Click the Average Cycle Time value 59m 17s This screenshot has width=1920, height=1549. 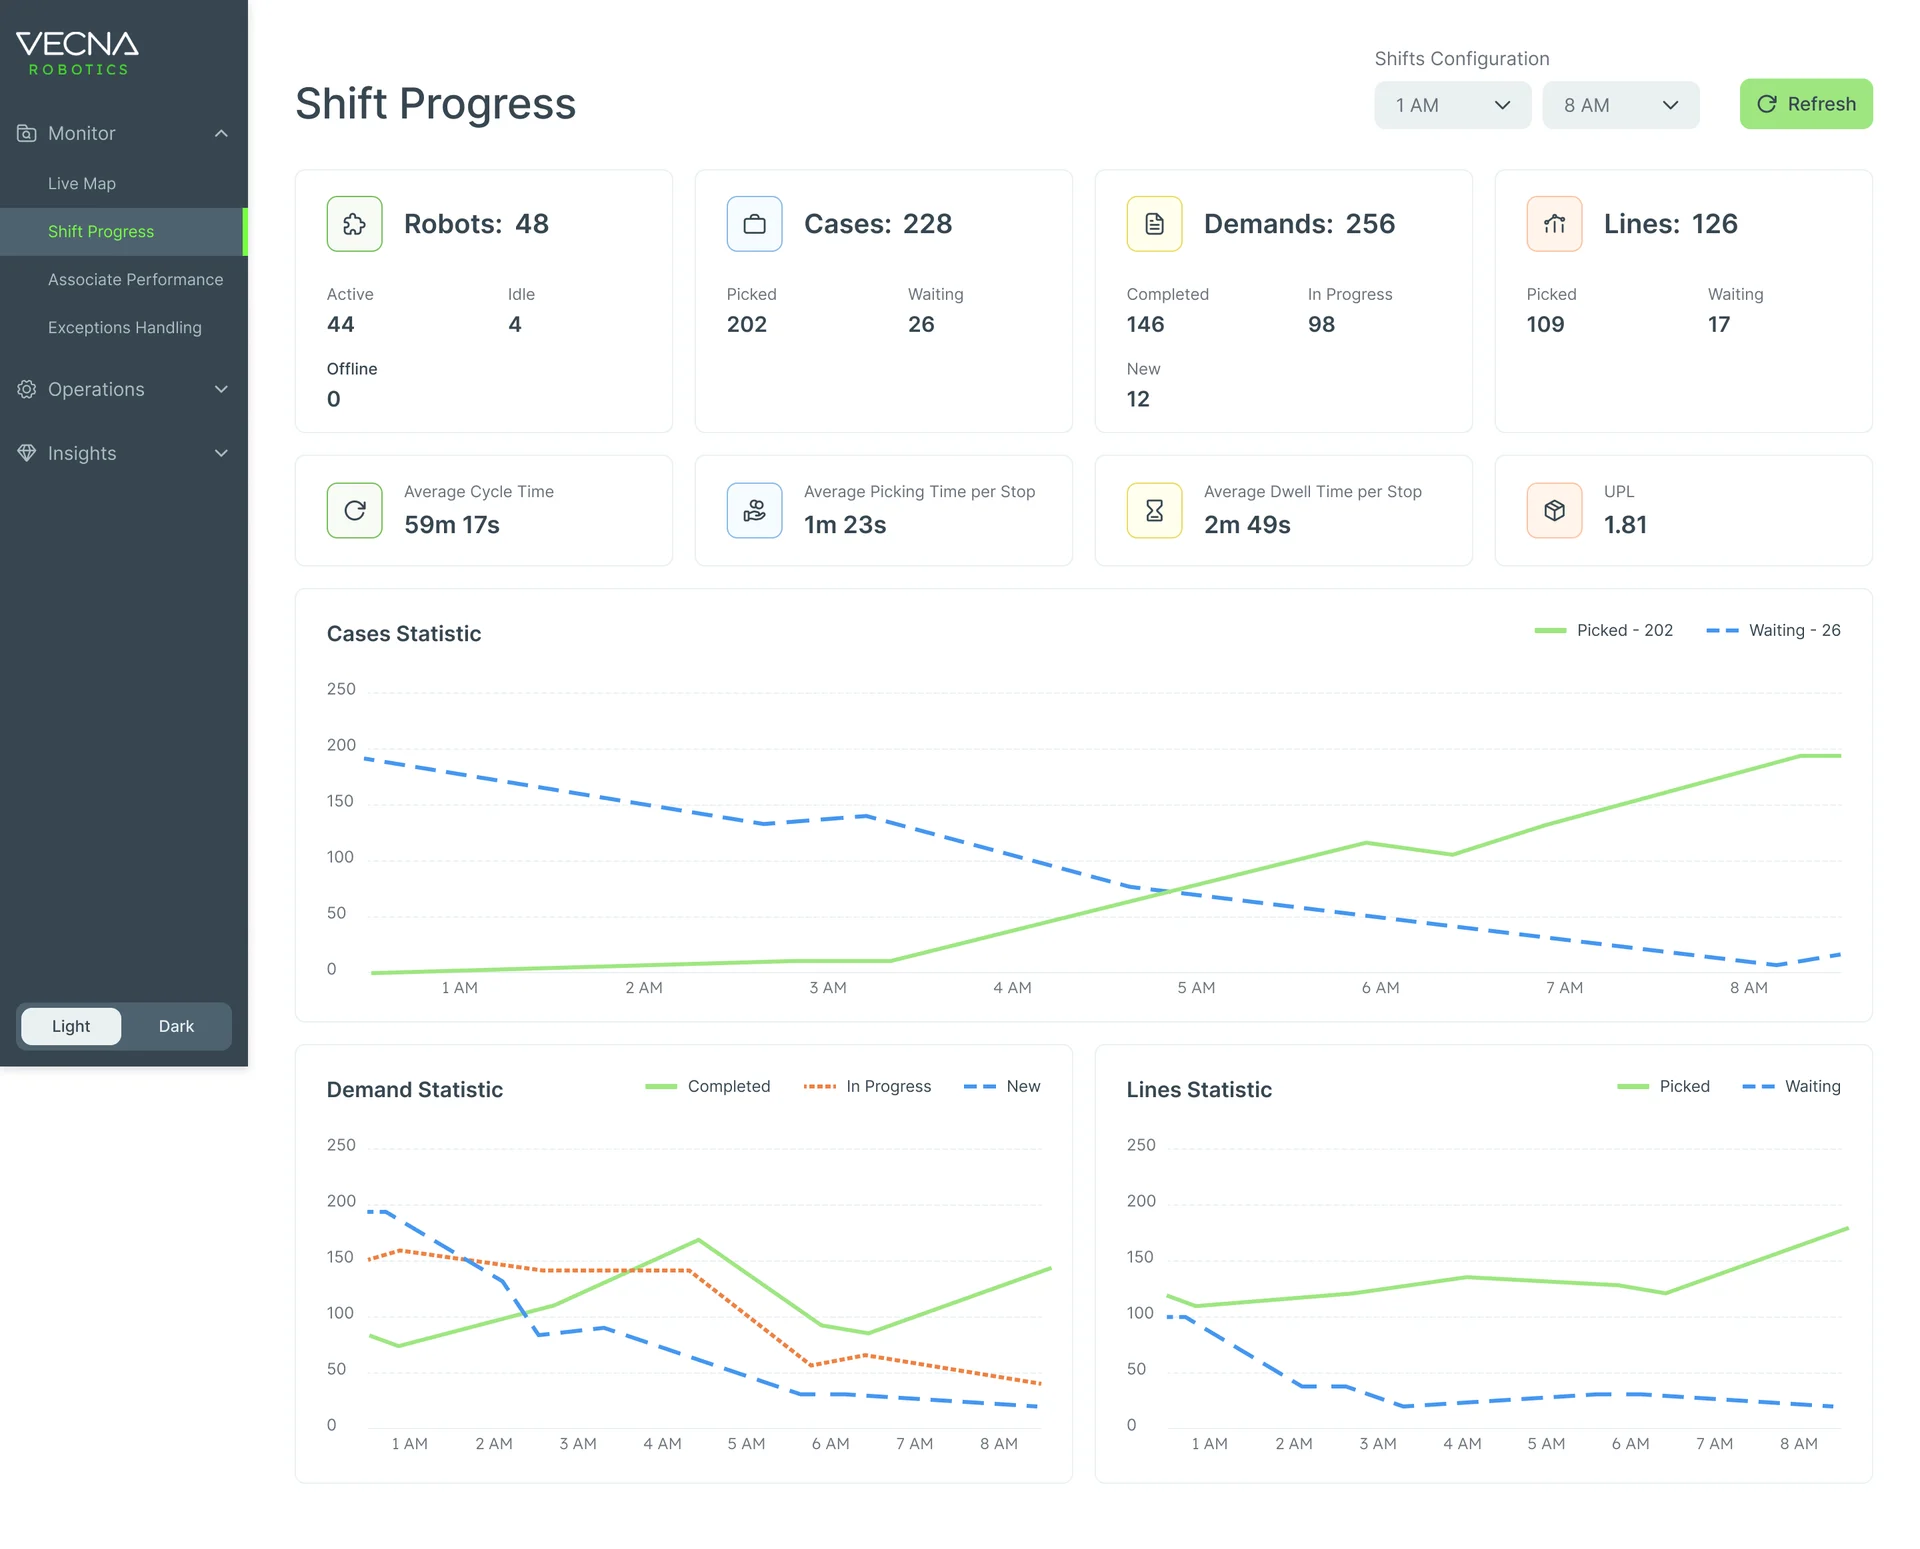click(x=452, y=524)
